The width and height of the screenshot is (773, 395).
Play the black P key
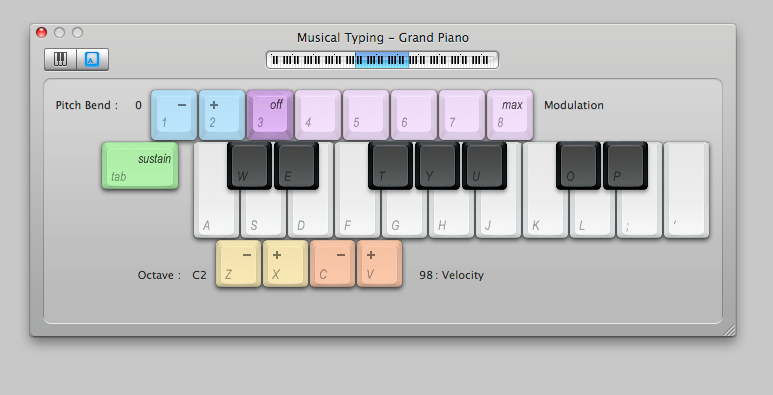click(625, 165)
